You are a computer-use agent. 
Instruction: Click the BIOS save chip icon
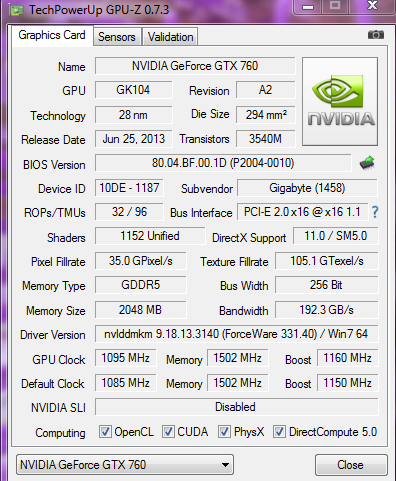367,163
